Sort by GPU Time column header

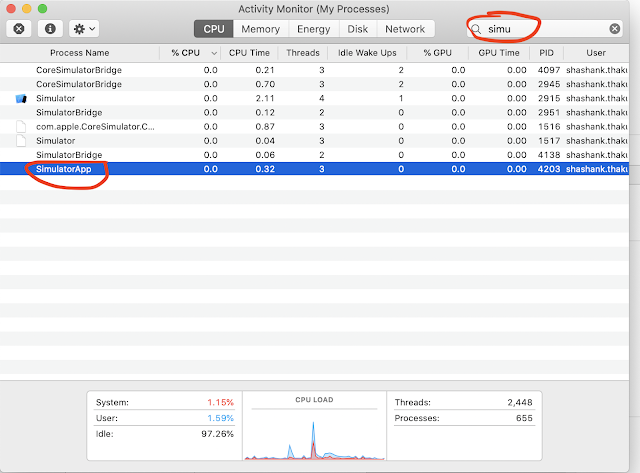pos(499,53)
